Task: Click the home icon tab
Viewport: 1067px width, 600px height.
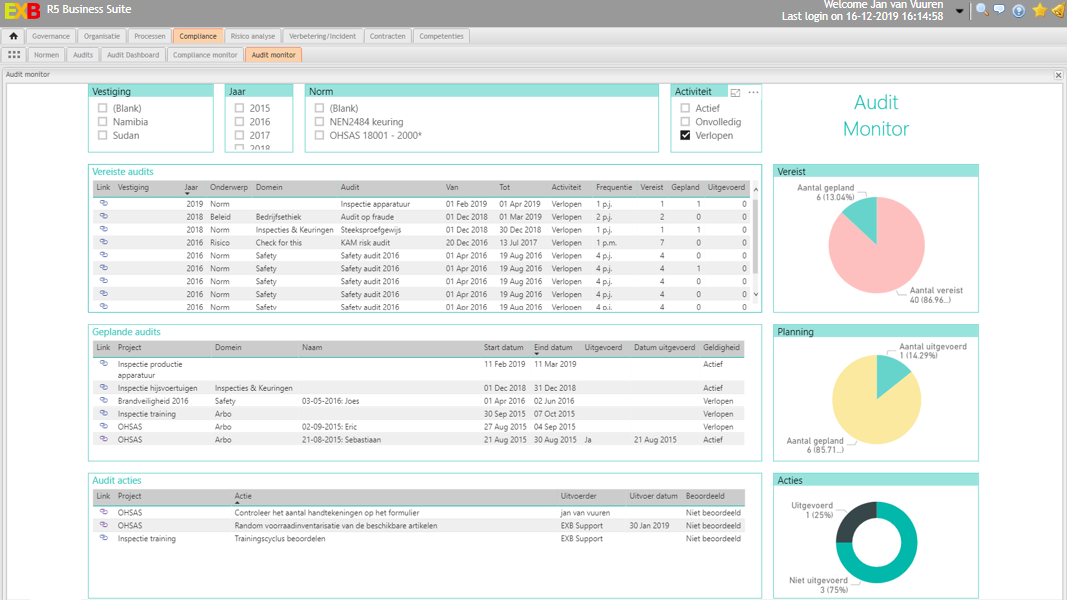Action: [13, 36]
